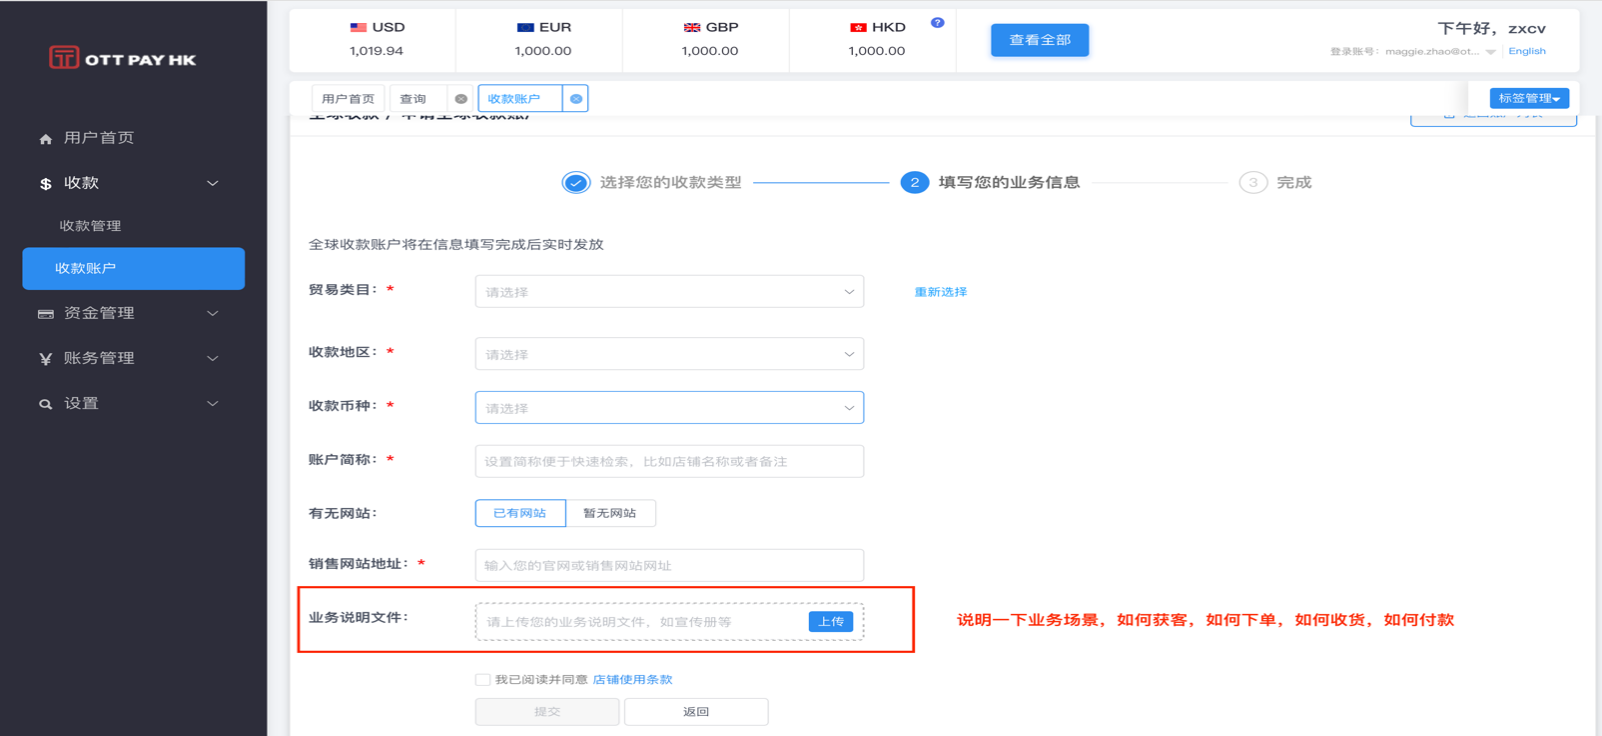This screenshot has height=736, width=1602.
Task: Expand the 账务管理 sidebar menu
Action: point(212,358)
